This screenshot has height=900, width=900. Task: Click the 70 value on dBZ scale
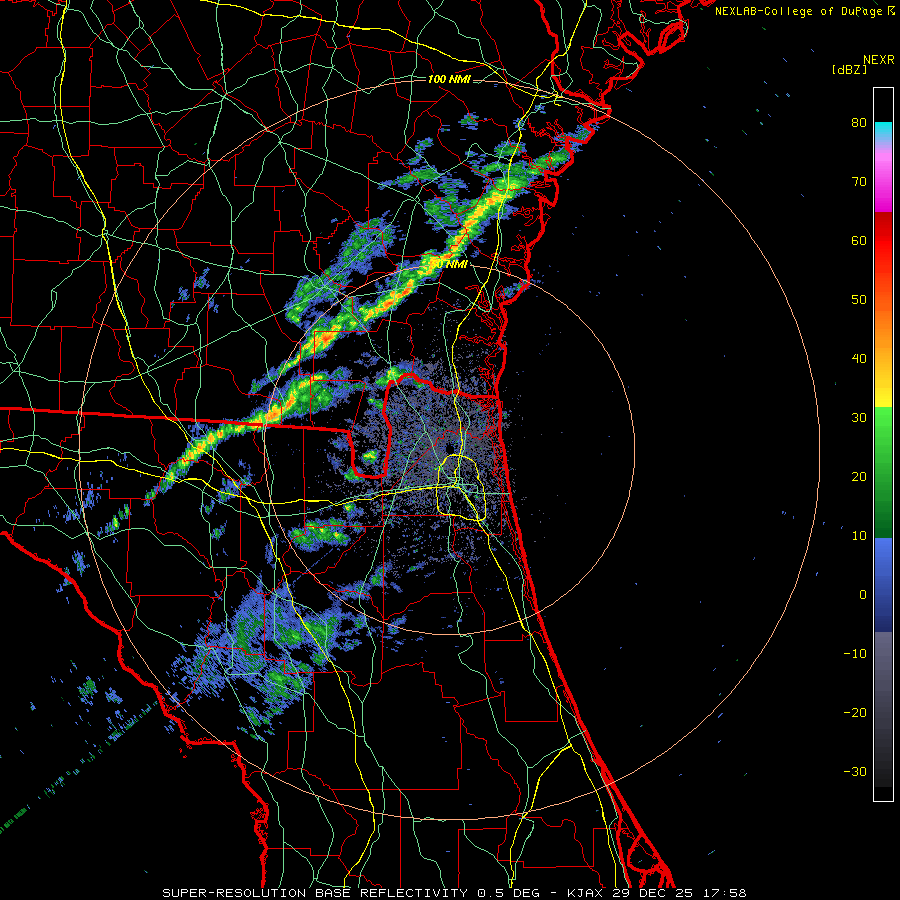859,182
